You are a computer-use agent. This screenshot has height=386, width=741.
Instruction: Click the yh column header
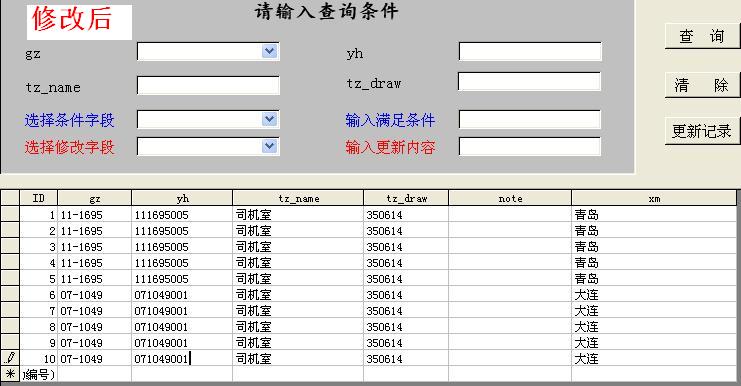[x=182, y=198]
